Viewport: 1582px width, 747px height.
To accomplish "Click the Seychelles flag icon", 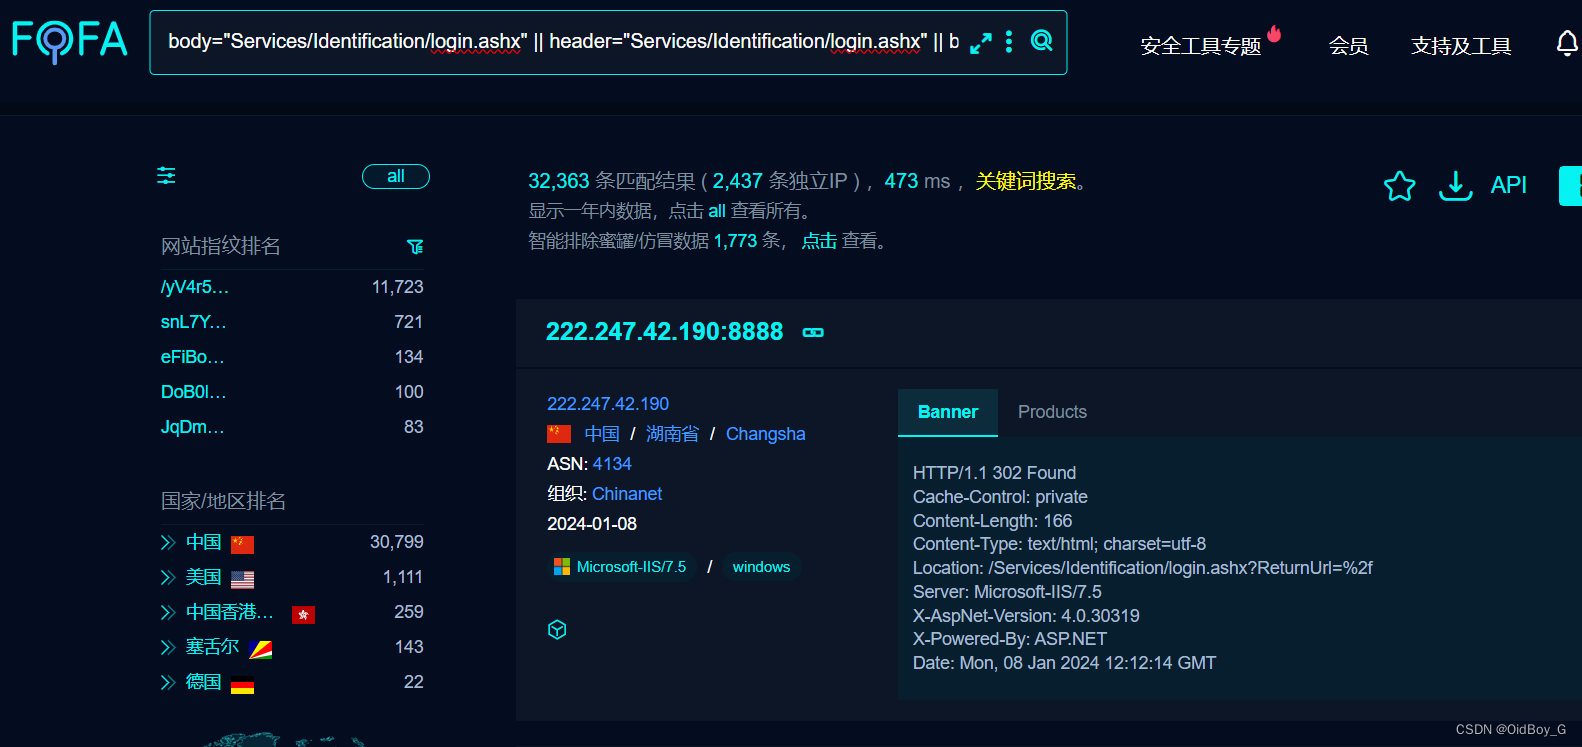I will coord(261,650).
